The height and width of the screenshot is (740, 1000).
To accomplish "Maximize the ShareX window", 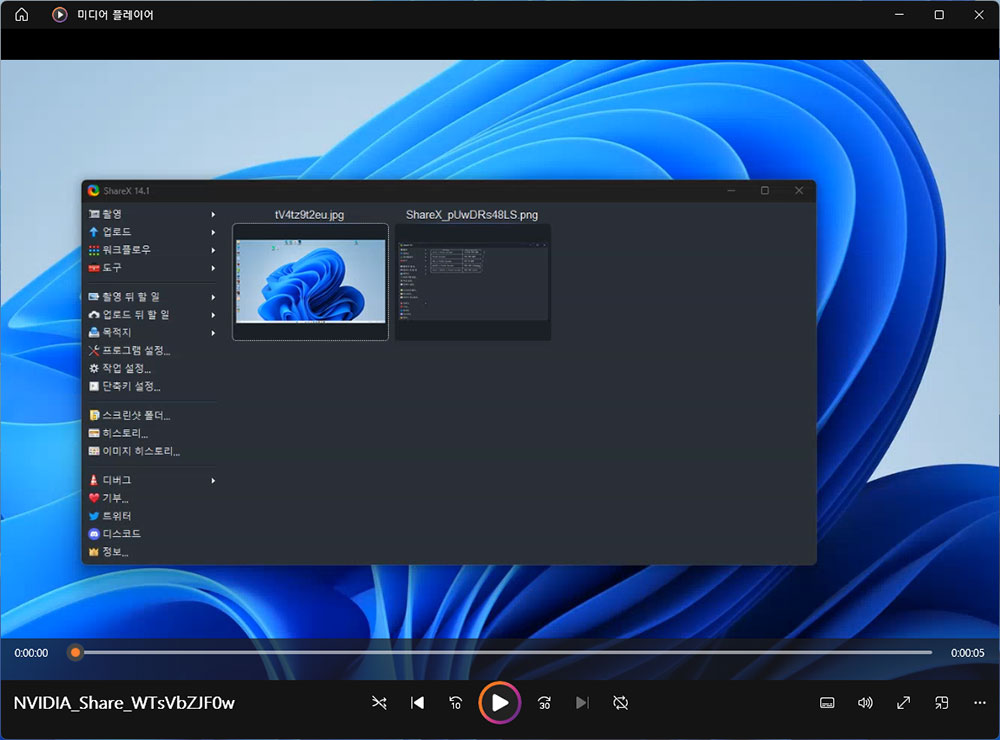I will [x=765, y=191].
